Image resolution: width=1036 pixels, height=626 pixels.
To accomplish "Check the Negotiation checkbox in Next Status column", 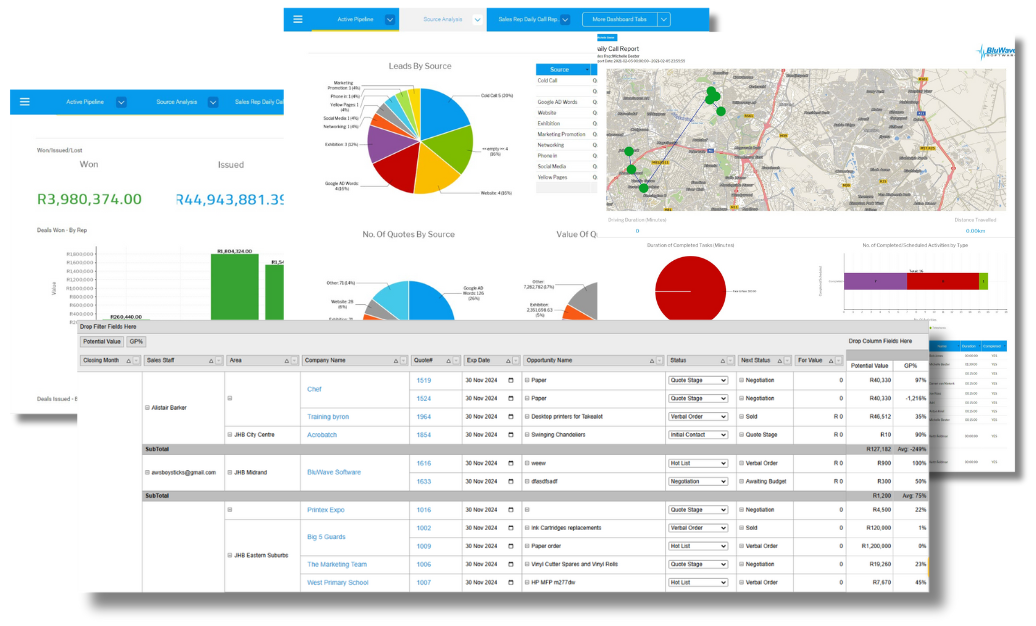I will (742, 380).
